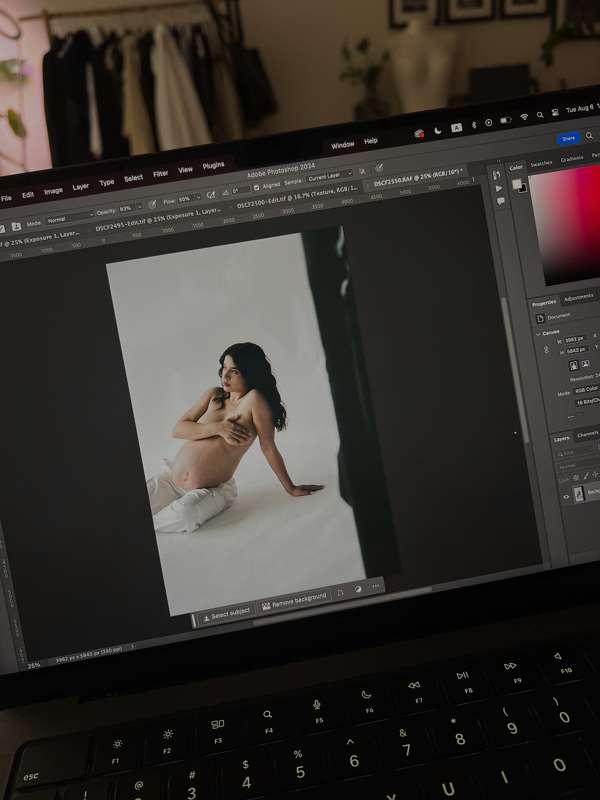Open the Mode 'RGB Color' dropdown
Image resolution: width=600 pixels, height=800 pixels.
click(x=587, y=390)
